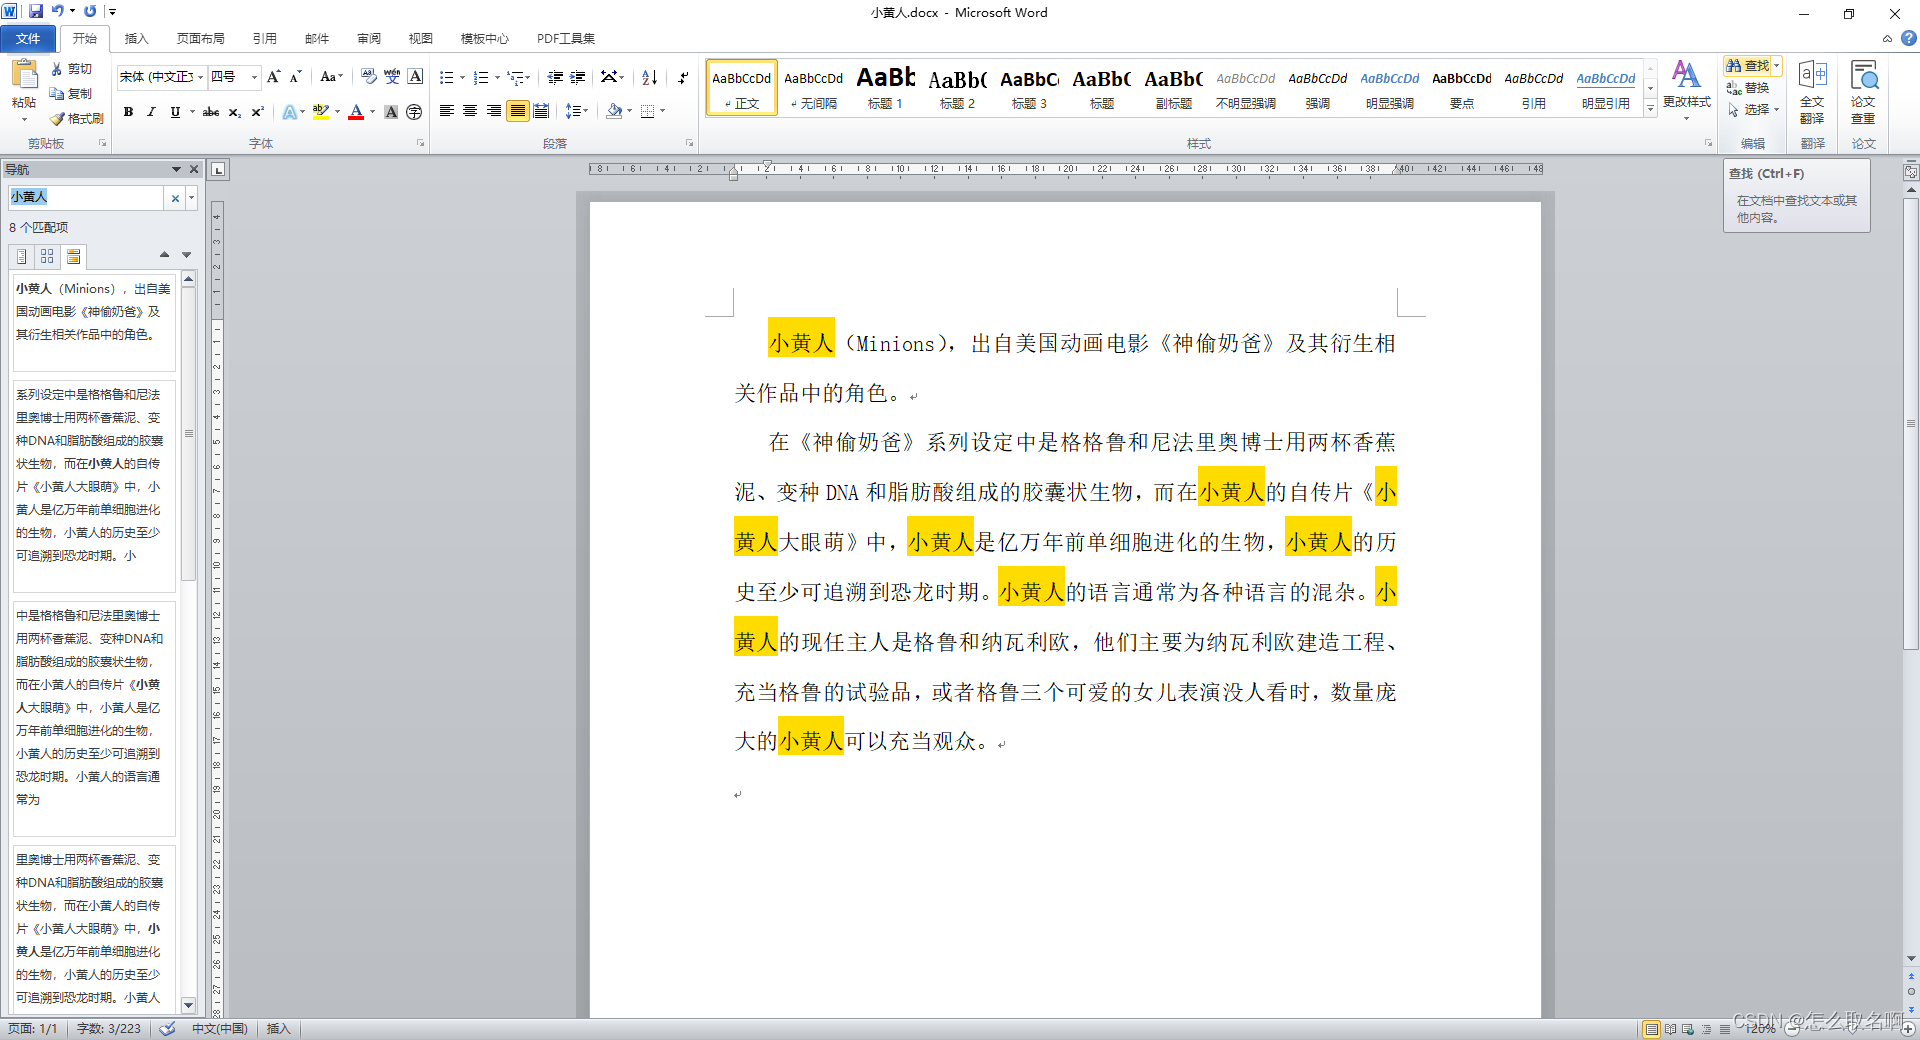Apply Superscript formatting
Viewport: 1920px width, 1040px height.
pos(257,112)
